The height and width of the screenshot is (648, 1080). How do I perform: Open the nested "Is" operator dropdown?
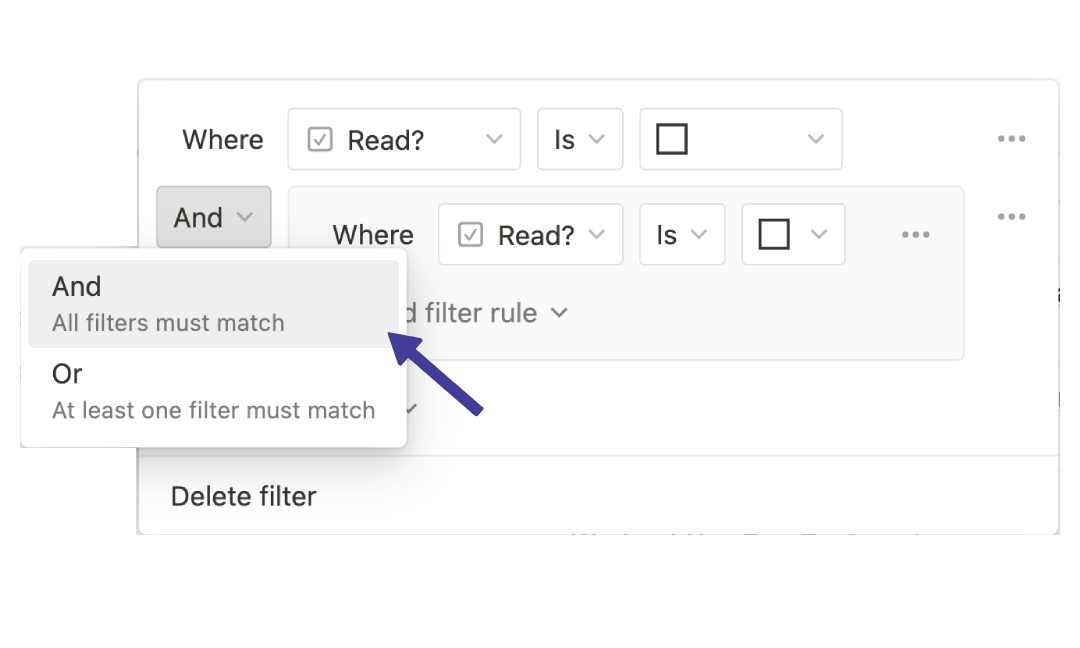tap(682, 234)
